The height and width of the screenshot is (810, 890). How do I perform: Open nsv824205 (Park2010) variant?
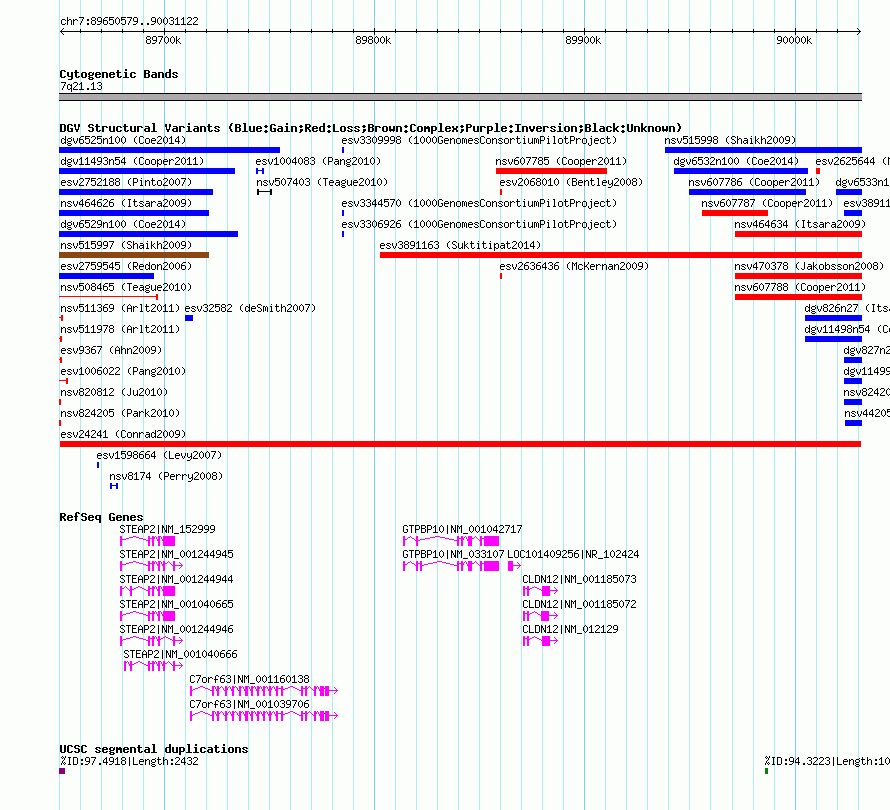pos(120,413)
